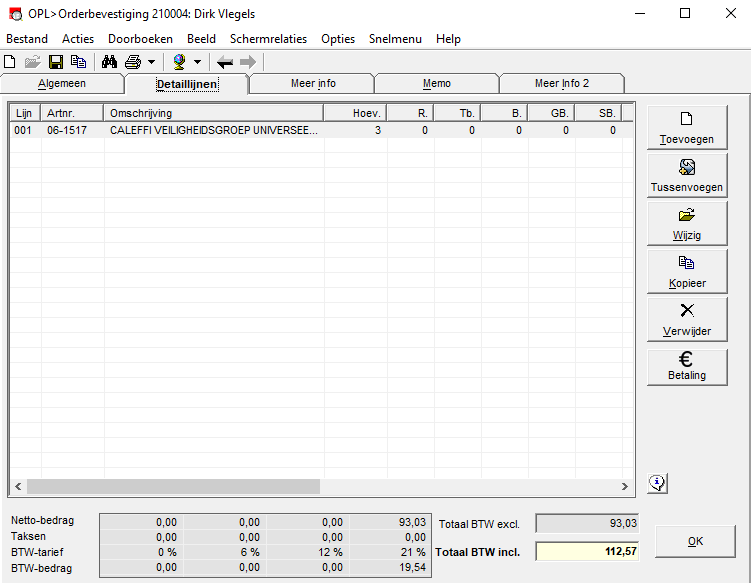
Task: Open the Snelmenu menu
Action: tap(395, 39)
